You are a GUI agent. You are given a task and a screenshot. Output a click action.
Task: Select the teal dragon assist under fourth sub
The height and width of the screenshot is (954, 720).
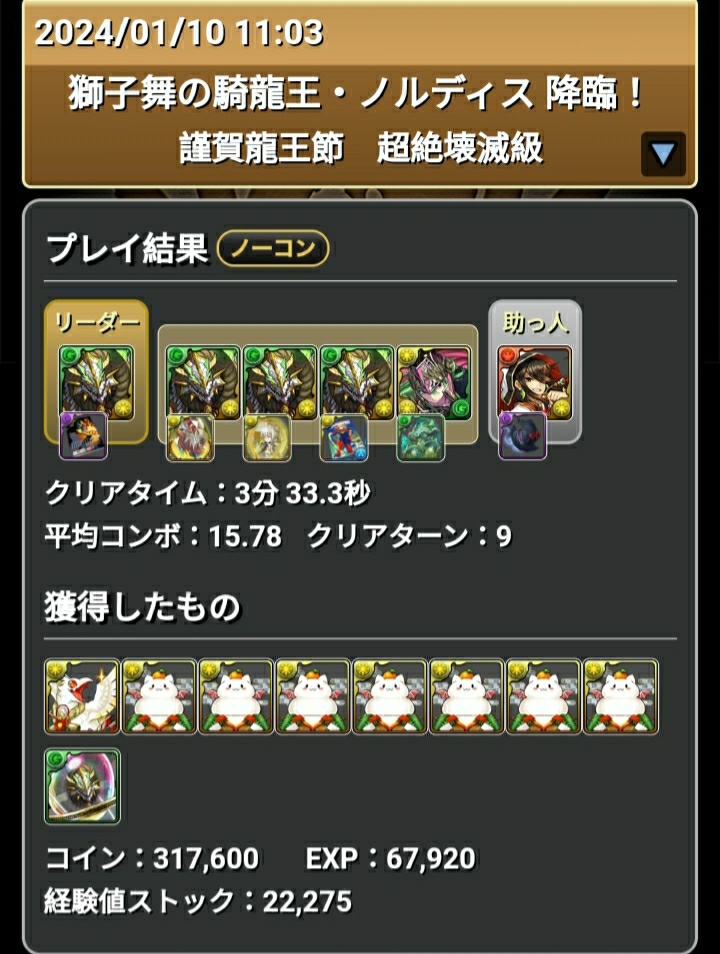[x=421, y=437]
